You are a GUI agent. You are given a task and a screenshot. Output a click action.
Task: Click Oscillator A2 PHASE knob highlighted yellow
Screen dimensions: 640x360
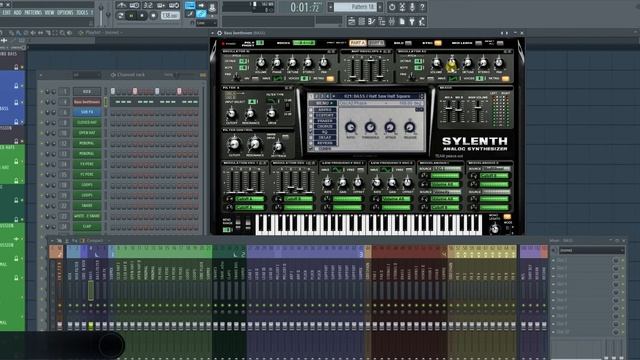(452, 64)
